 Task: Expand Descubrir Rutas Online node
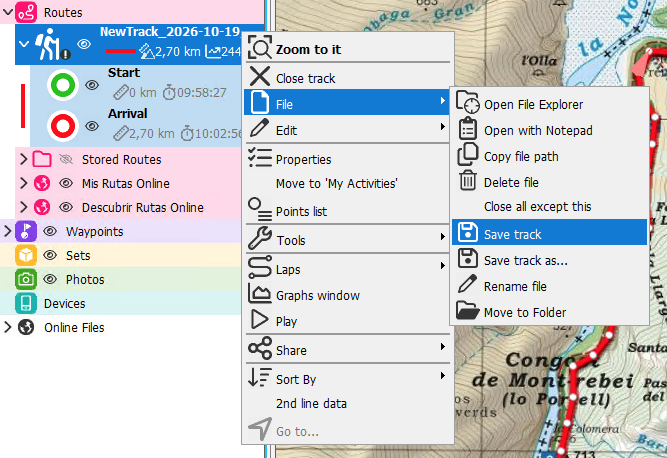[24, 208]
